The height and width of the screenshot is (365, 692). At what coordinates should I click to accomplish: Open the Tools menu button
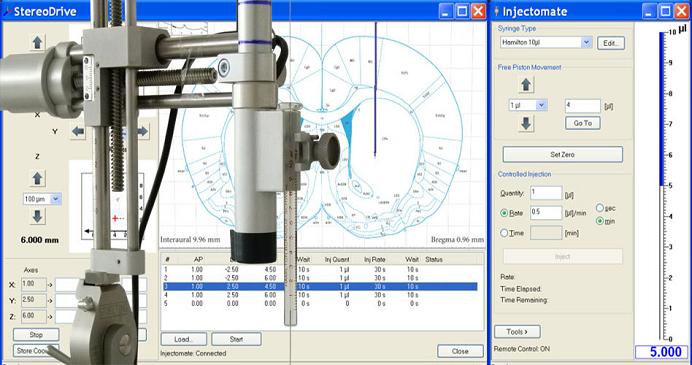(517, 331)
